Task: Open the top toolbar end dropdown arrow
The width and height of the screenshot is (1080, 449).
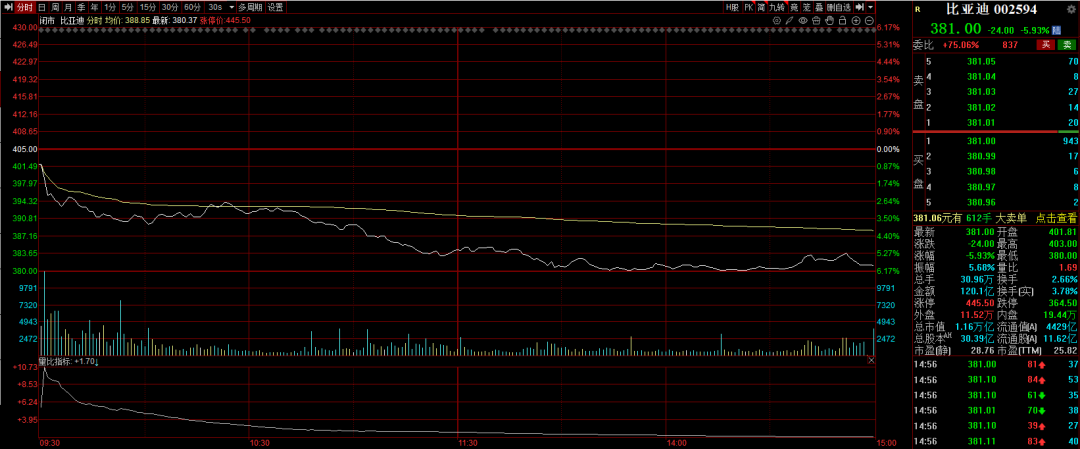Action: coord(871,7)
